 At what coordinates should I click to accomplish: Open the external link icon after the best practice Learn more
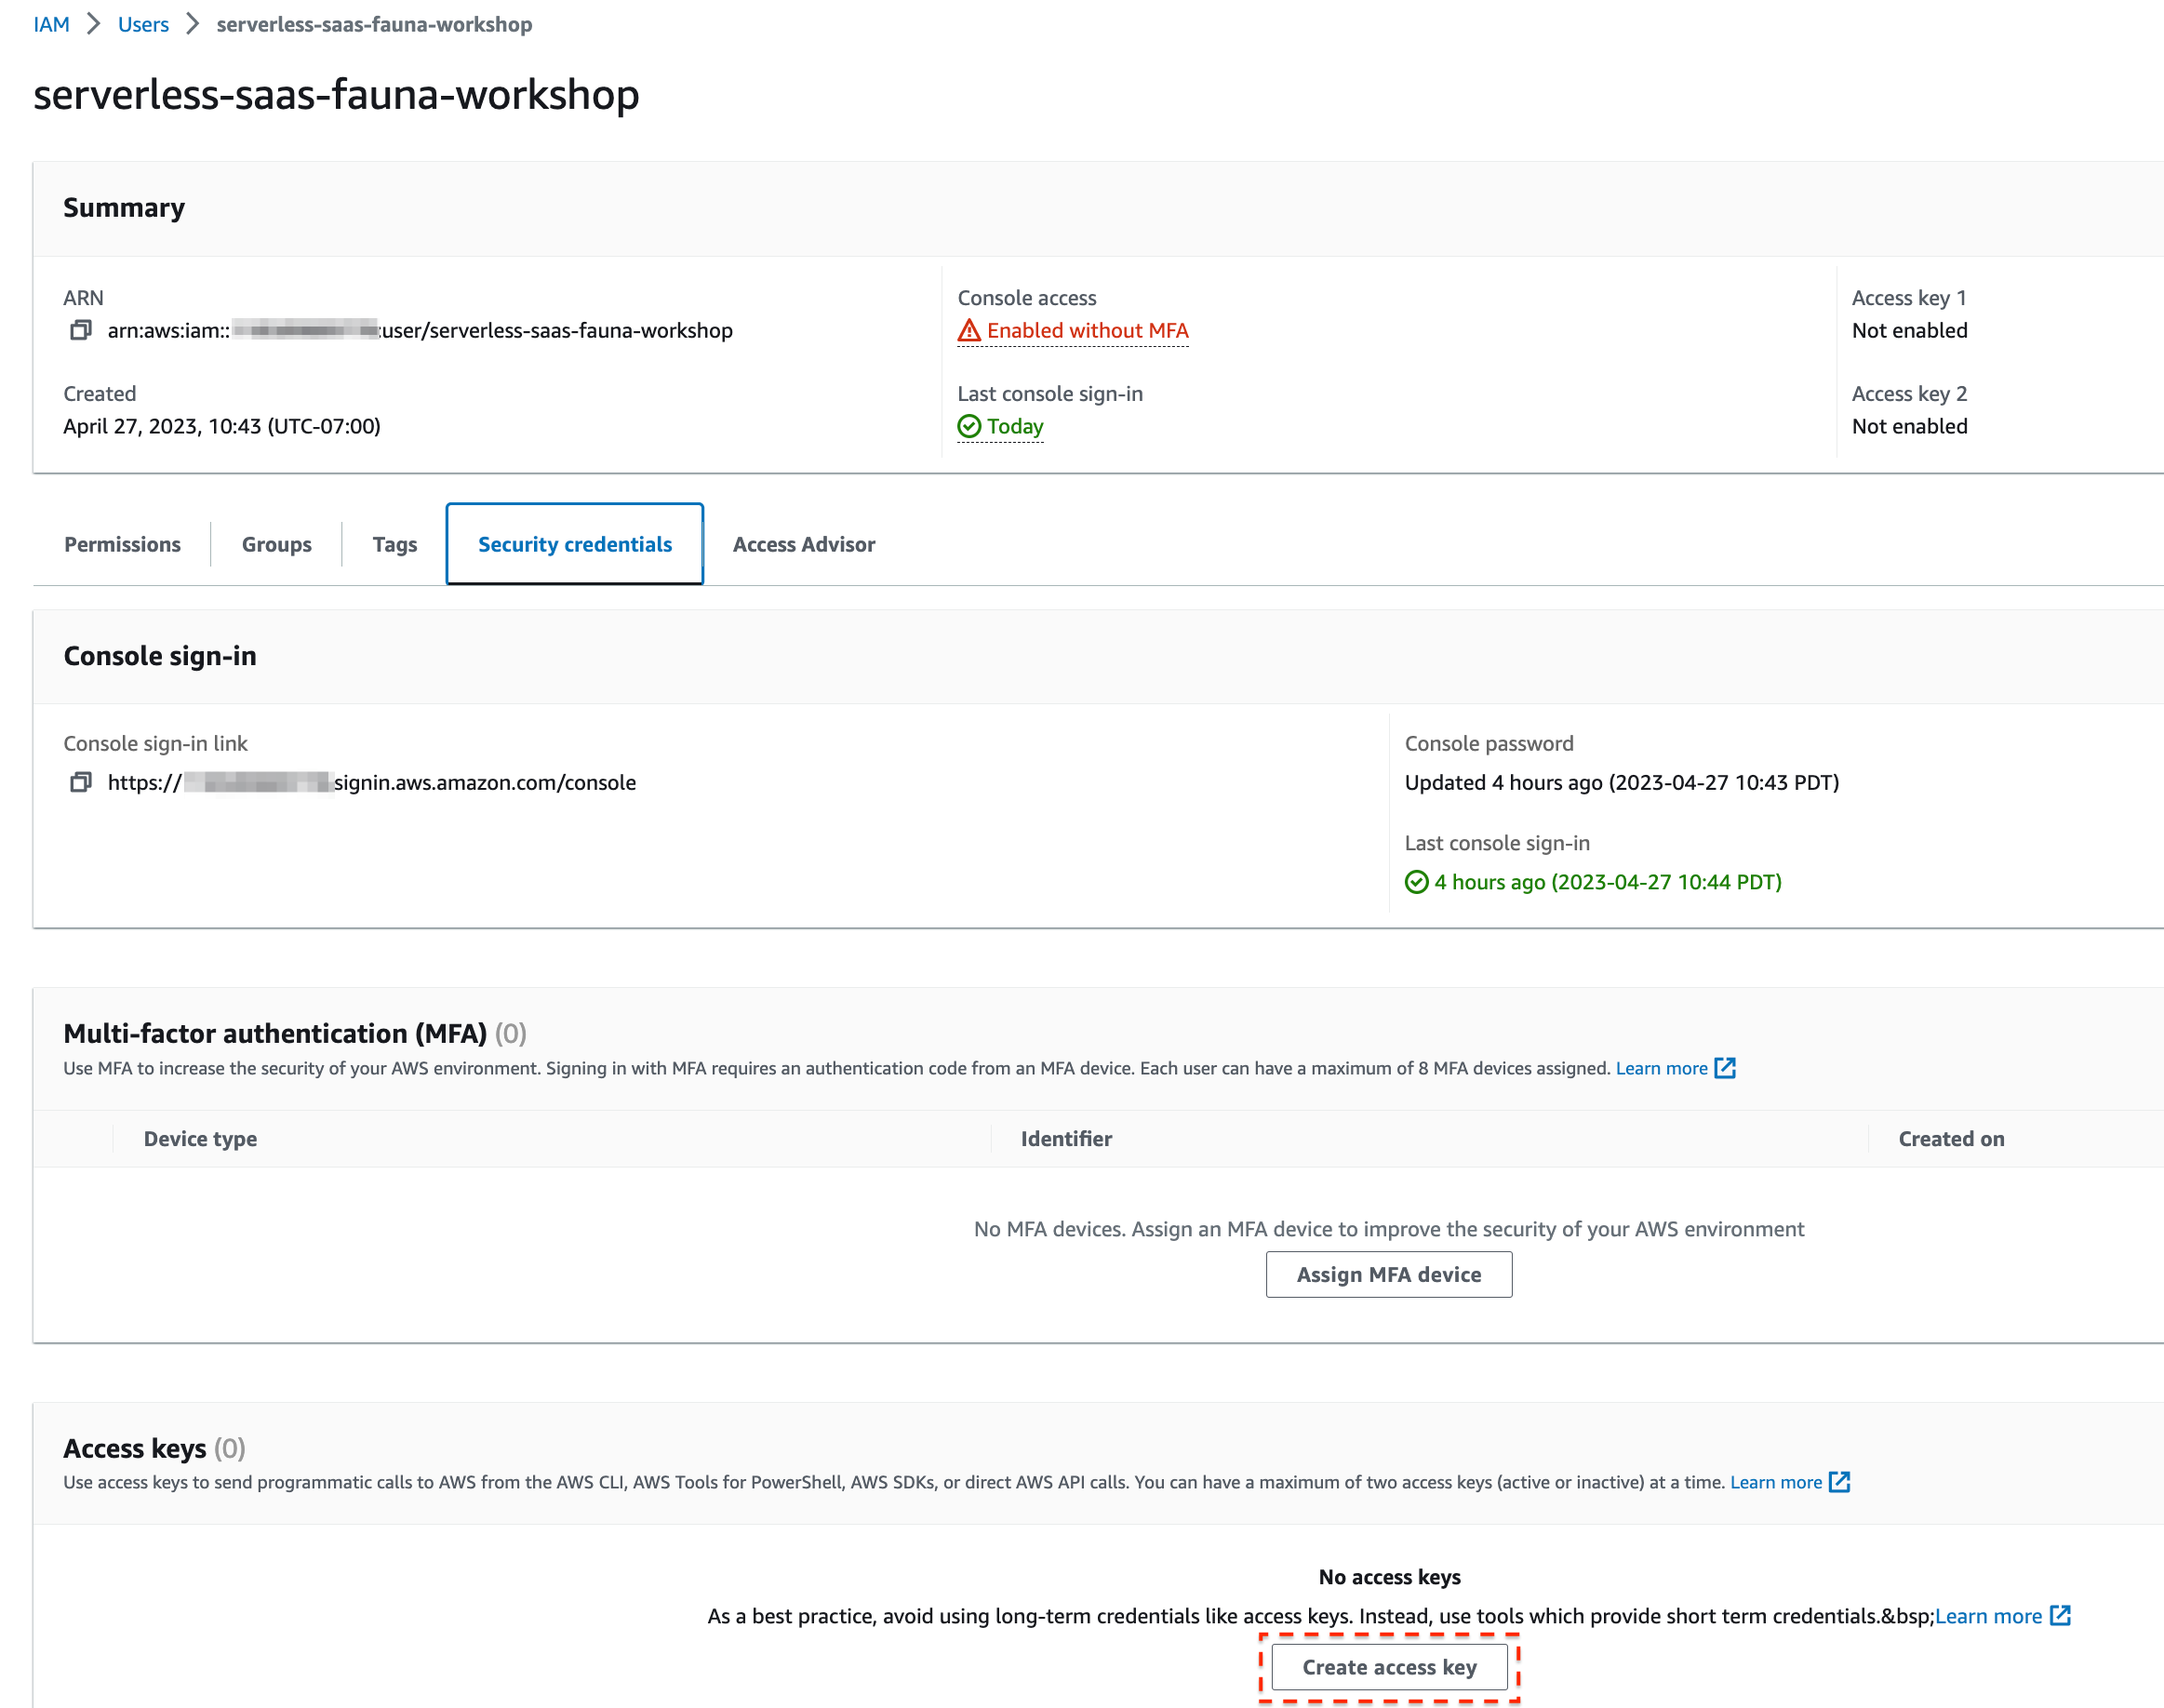[2060, 1616]
